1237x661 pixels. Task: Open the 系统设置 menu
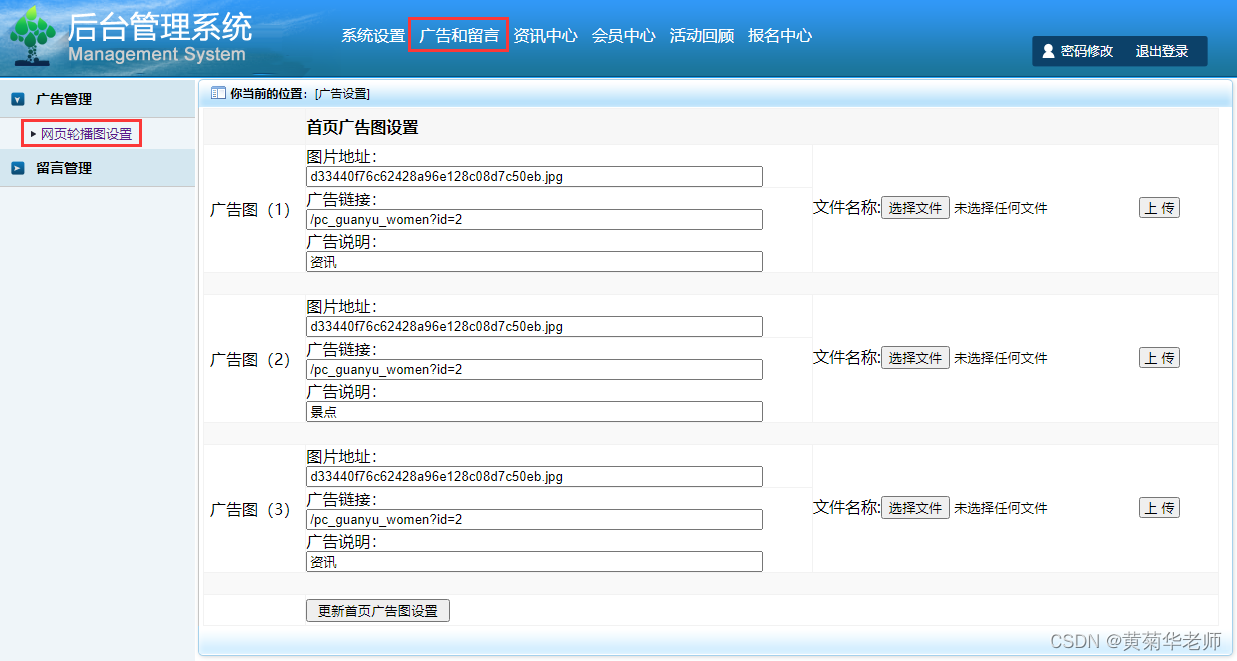373,36
